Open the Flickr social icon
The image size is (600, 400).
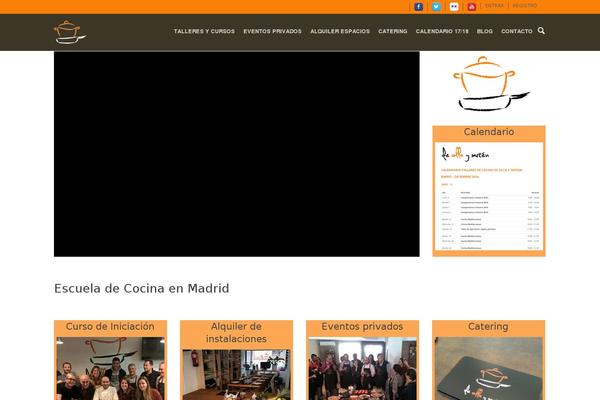point(454,7)
